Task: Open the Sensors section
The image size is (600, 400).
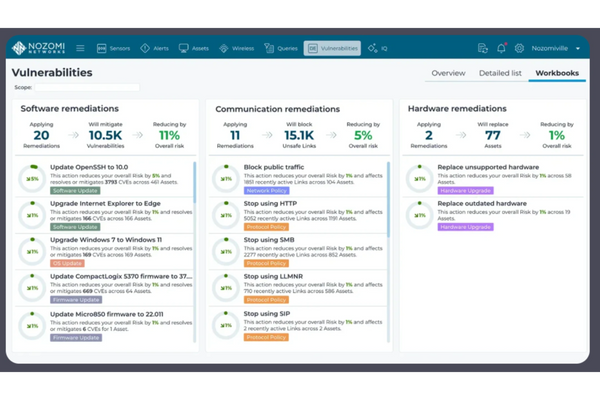Action: coord(113,48)
